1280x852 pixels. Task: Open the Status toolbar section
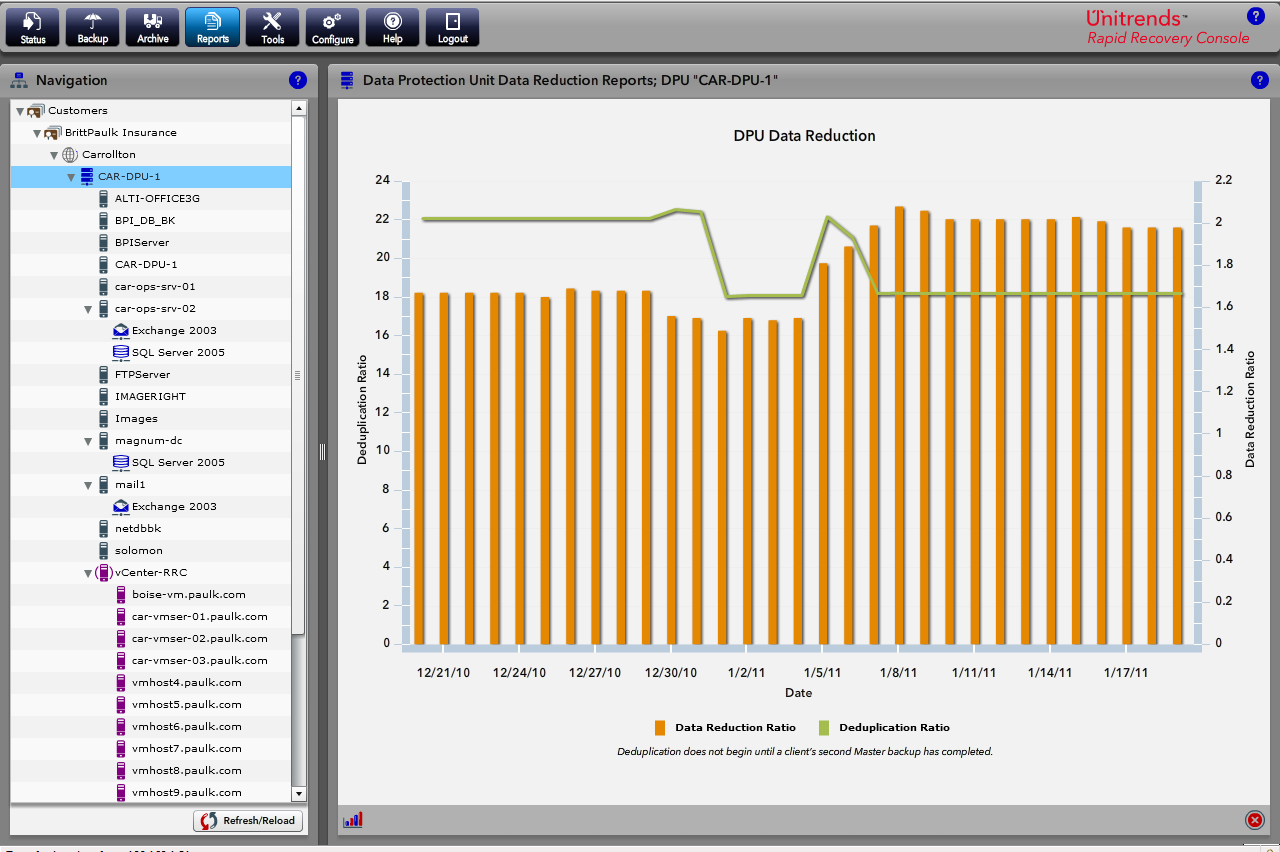point(32,27)
